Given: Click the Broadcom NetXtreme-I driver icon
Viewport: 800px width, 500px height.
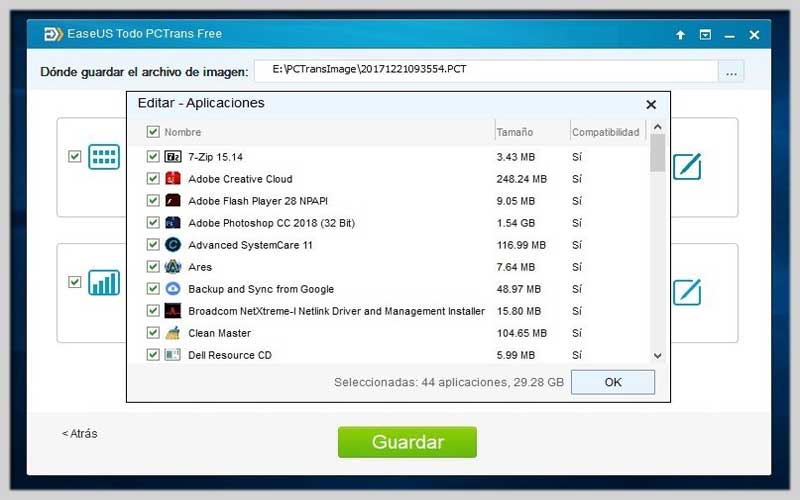Looking at the screenshot, I should 173,311.
